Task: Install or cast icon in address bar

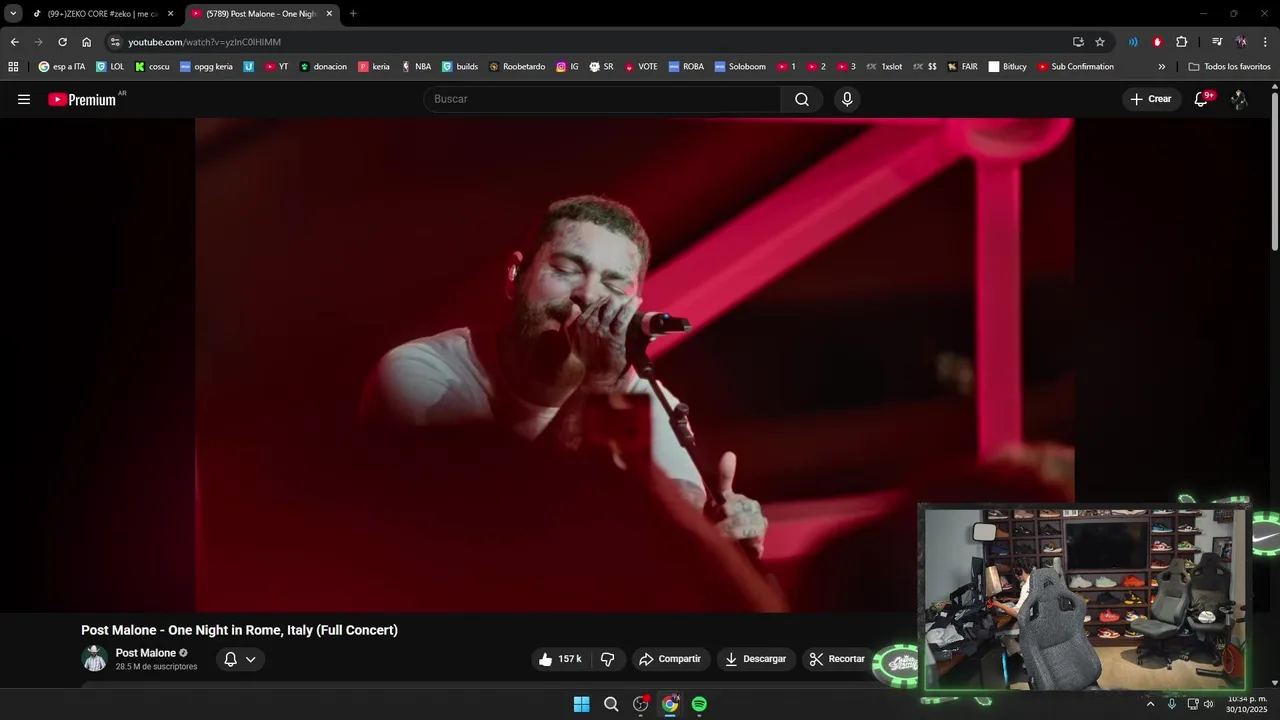Action: point(1078,42)
